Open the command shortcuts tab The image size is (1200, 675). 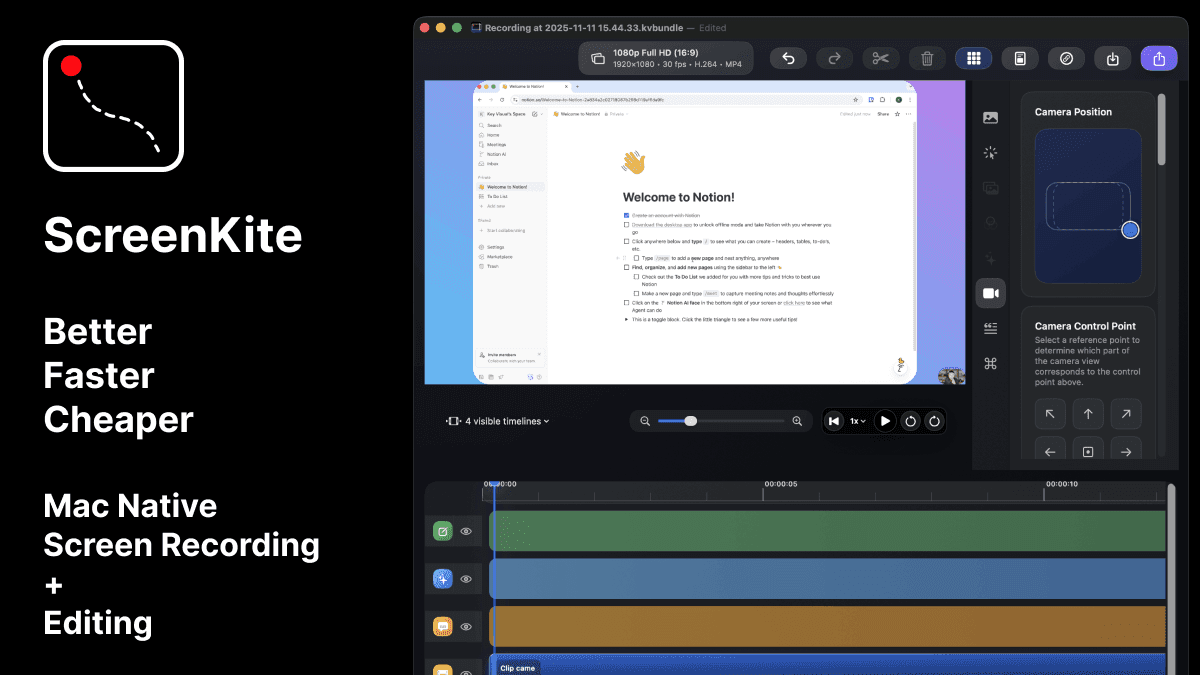(x=990, y=363)
